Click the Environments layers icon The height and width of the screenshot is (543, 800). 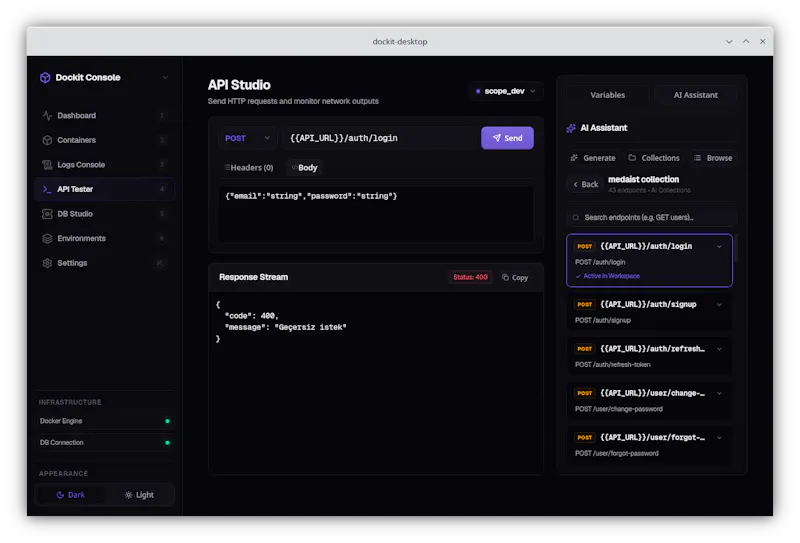(x=47, y=238)
